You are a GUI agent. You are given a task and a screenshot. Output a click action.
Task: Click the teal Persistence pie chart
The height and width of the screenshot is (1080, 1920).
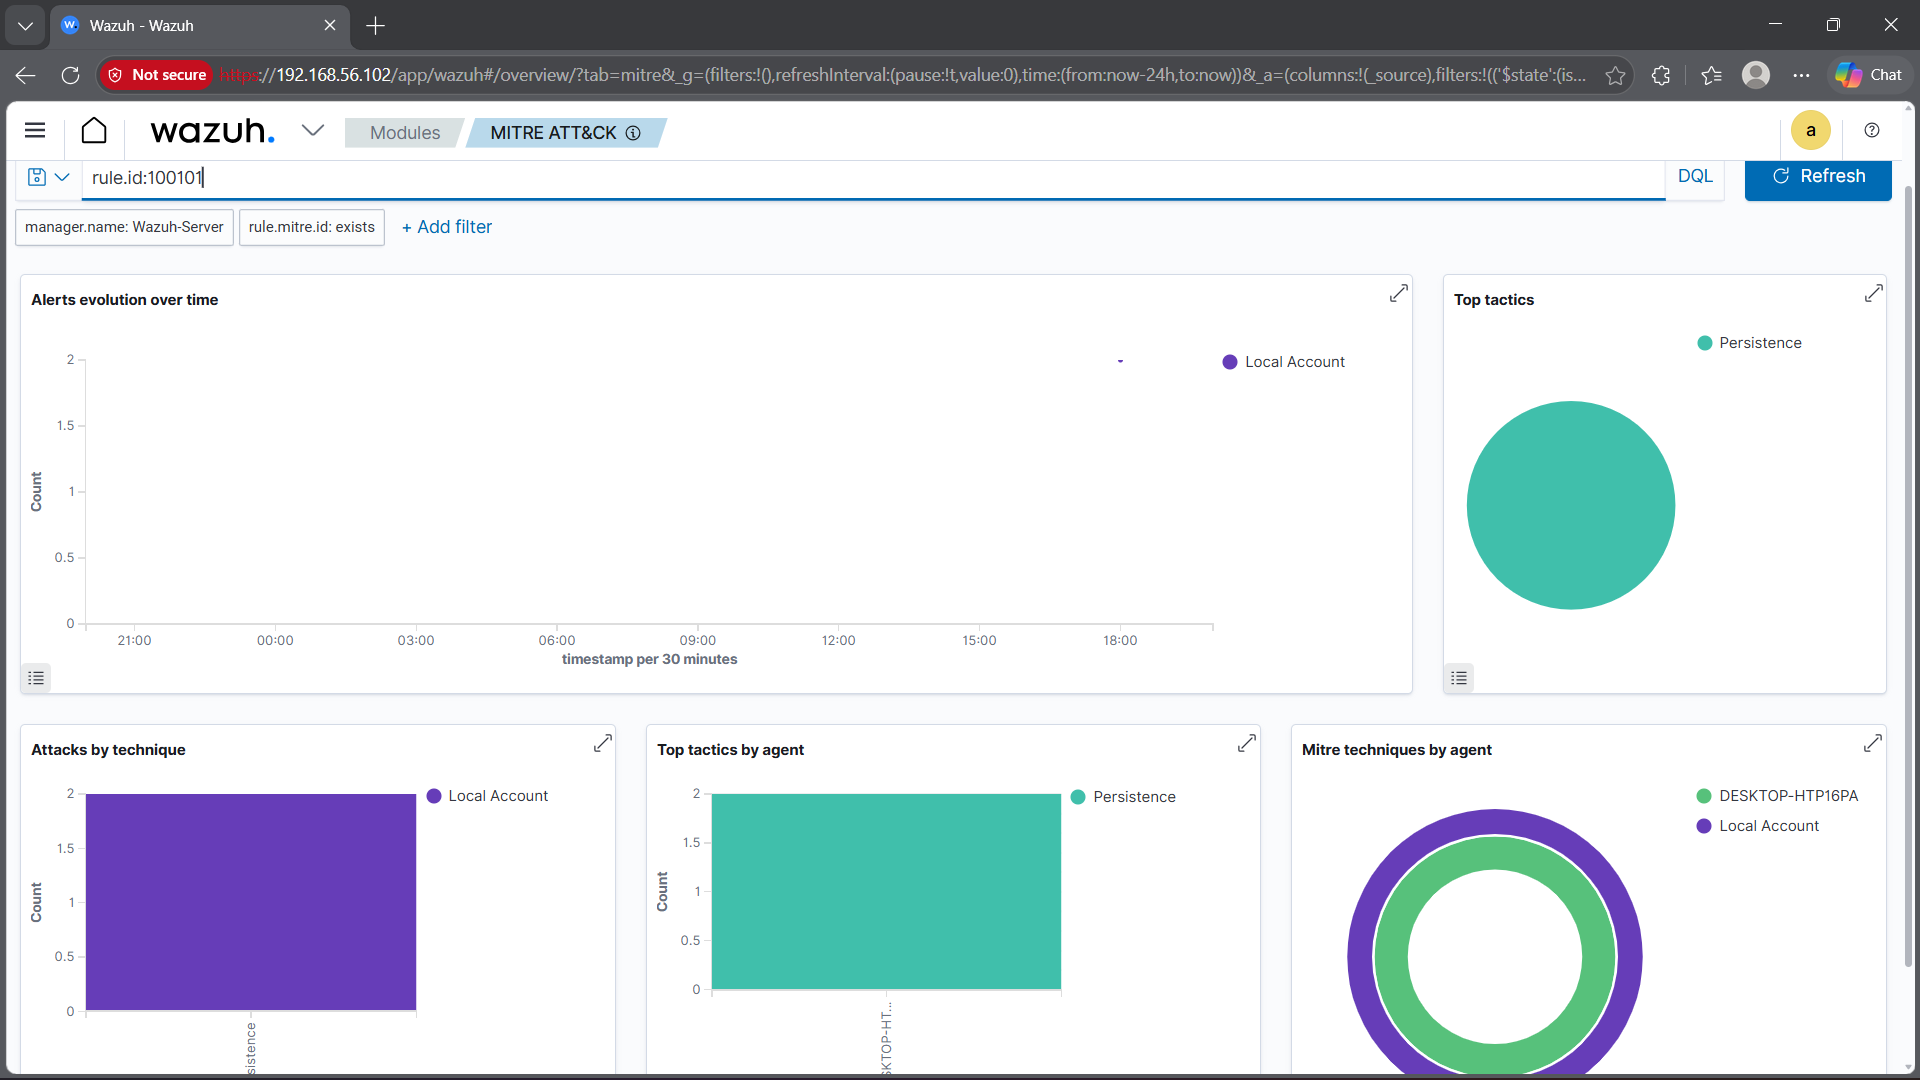(1571, 505)
